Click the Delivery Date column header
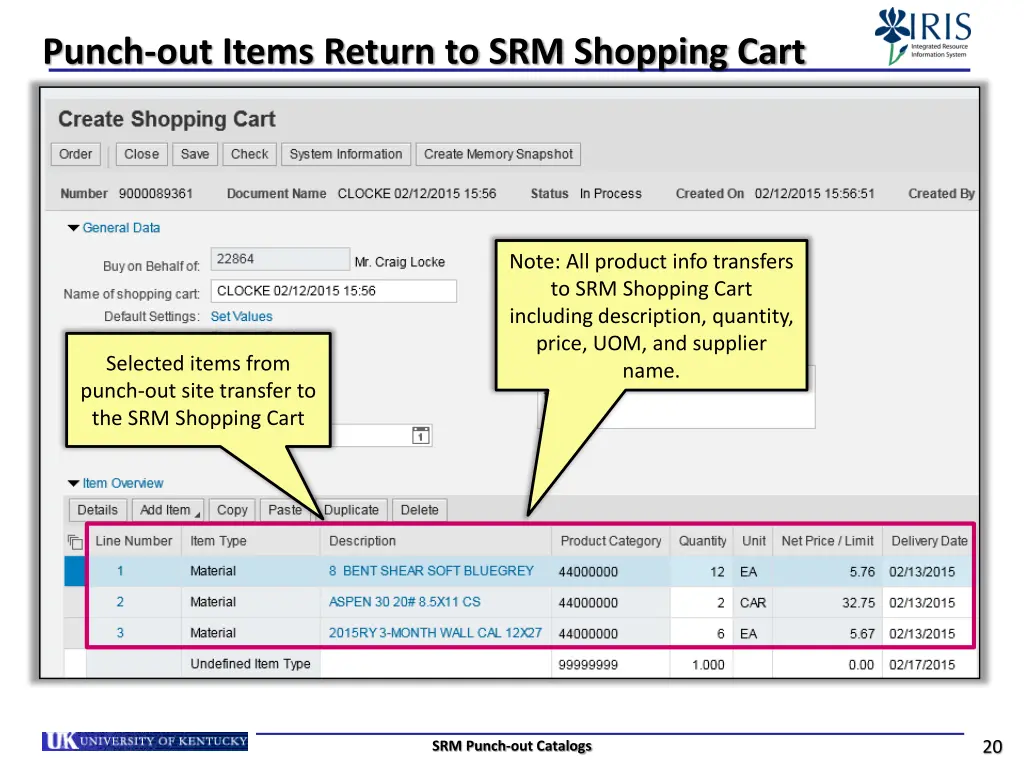This screenshot has height=768, width=1024. pos(929,541)
